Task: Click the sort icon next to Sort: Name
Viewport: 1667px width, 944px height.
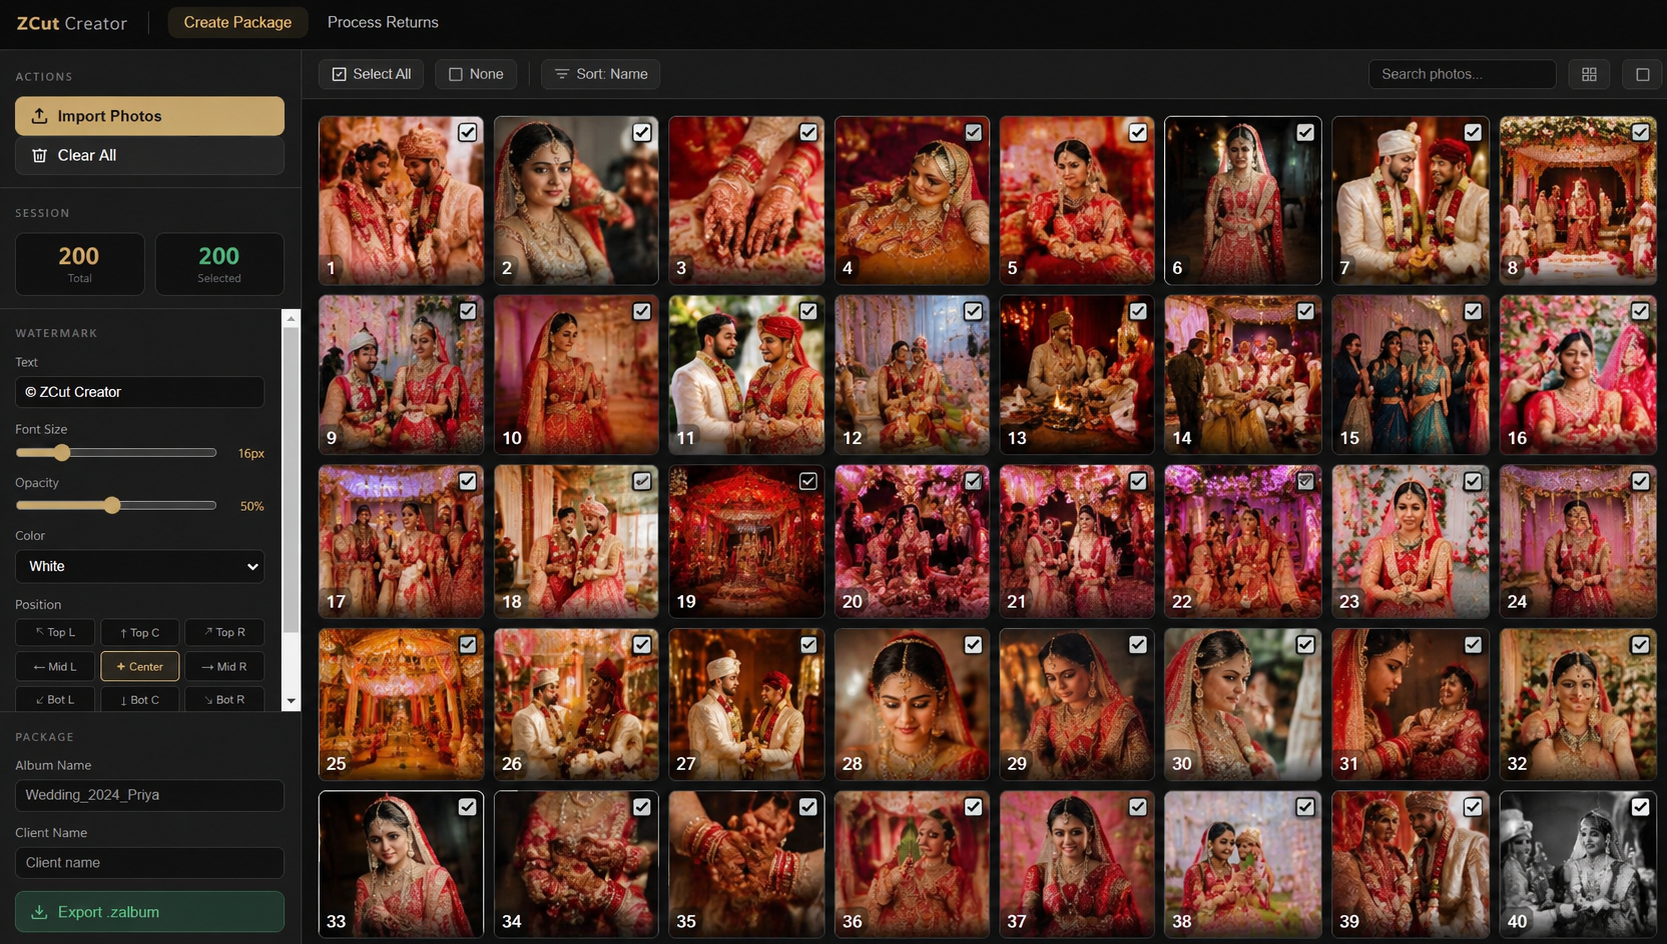Action: 562,74
